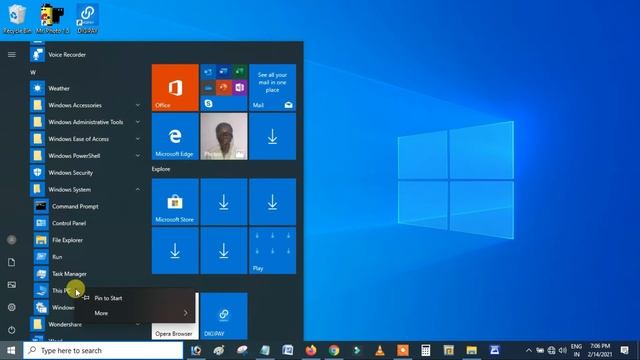Open the Photos tile
This screenshot has width=640, height=360.
pyautogui.click(x=224, y=136)
